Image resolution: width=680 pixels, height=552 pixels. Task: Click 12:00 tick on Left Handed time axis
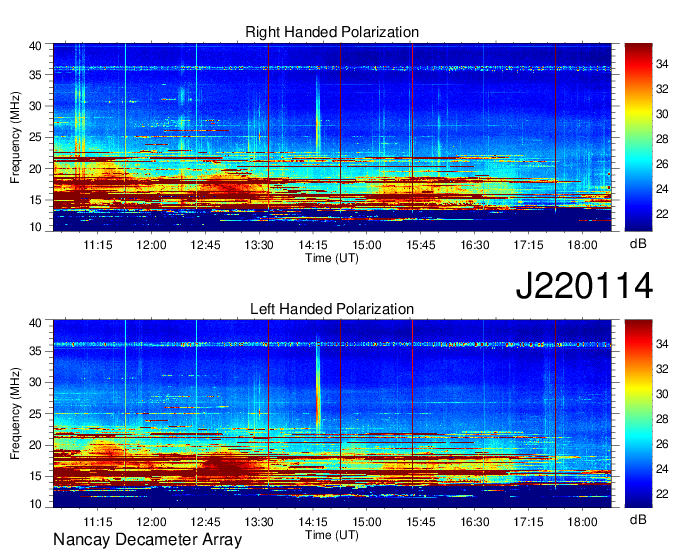point(151,521)
